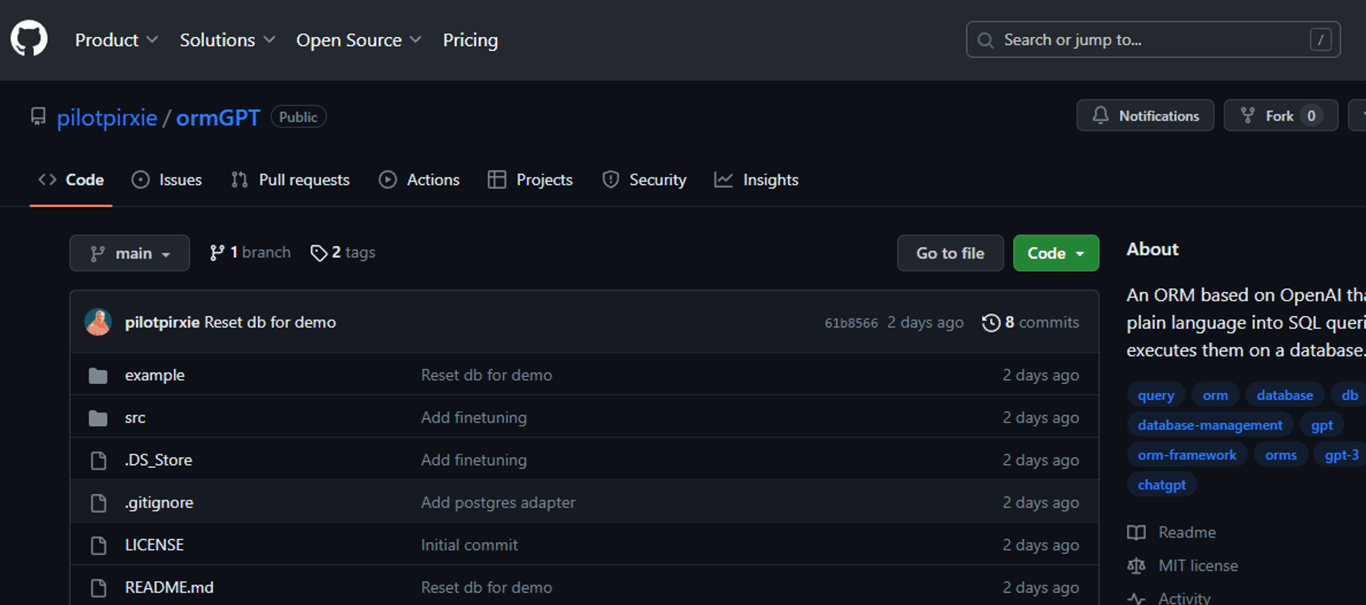
Task: View the 1 branch link
Action: tap(250, 252)
